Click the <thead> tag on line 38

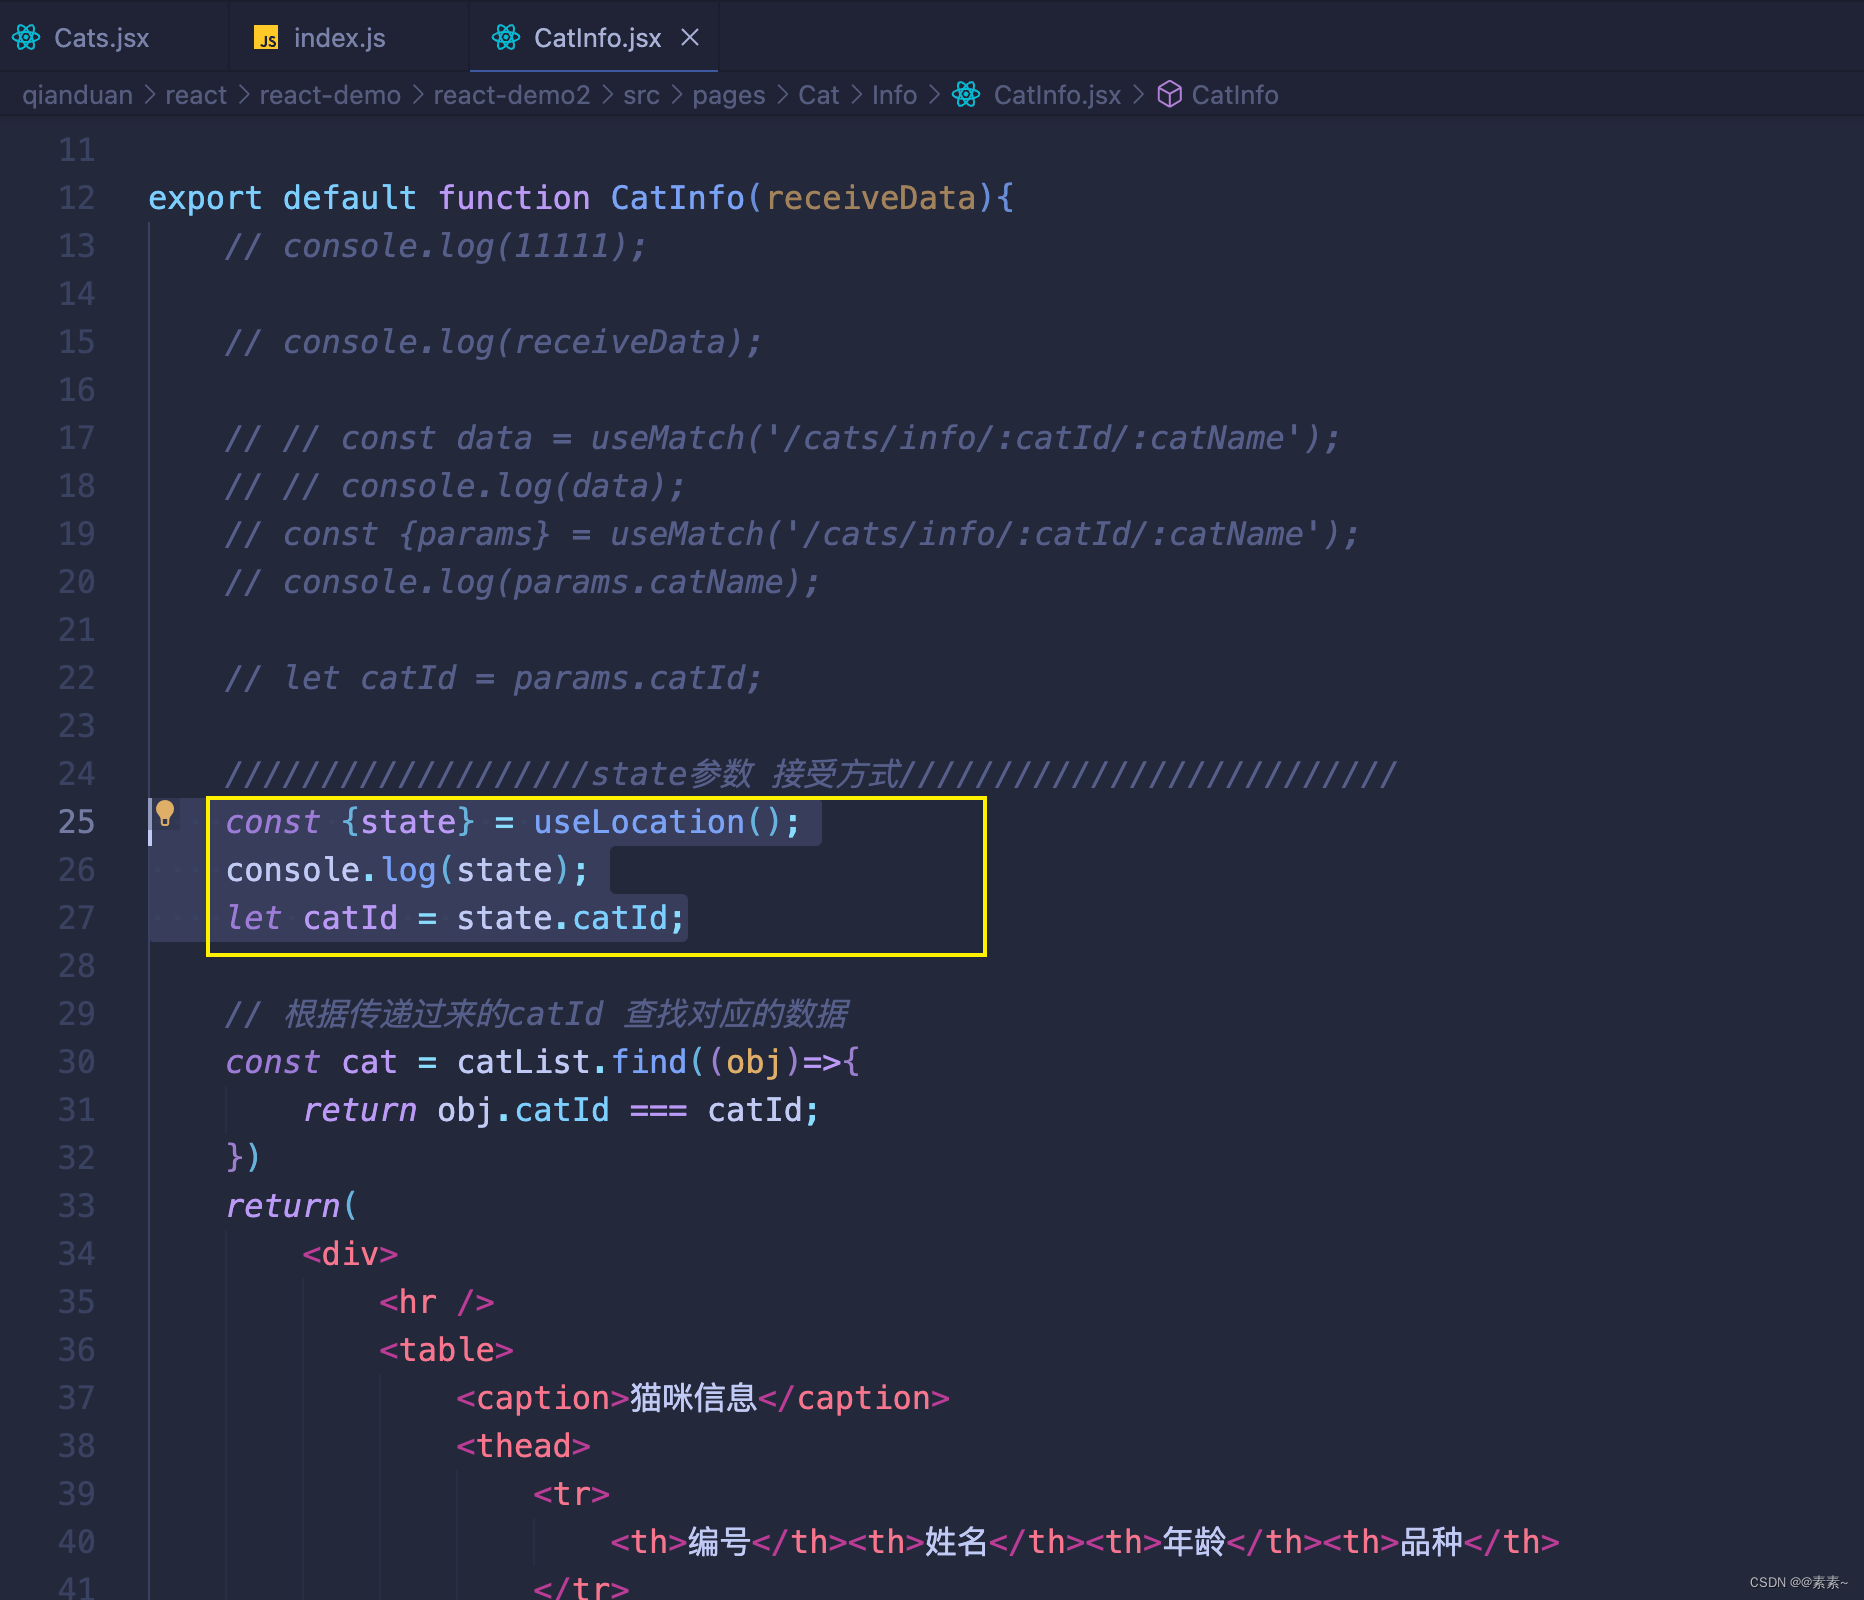coord(523,1446)
